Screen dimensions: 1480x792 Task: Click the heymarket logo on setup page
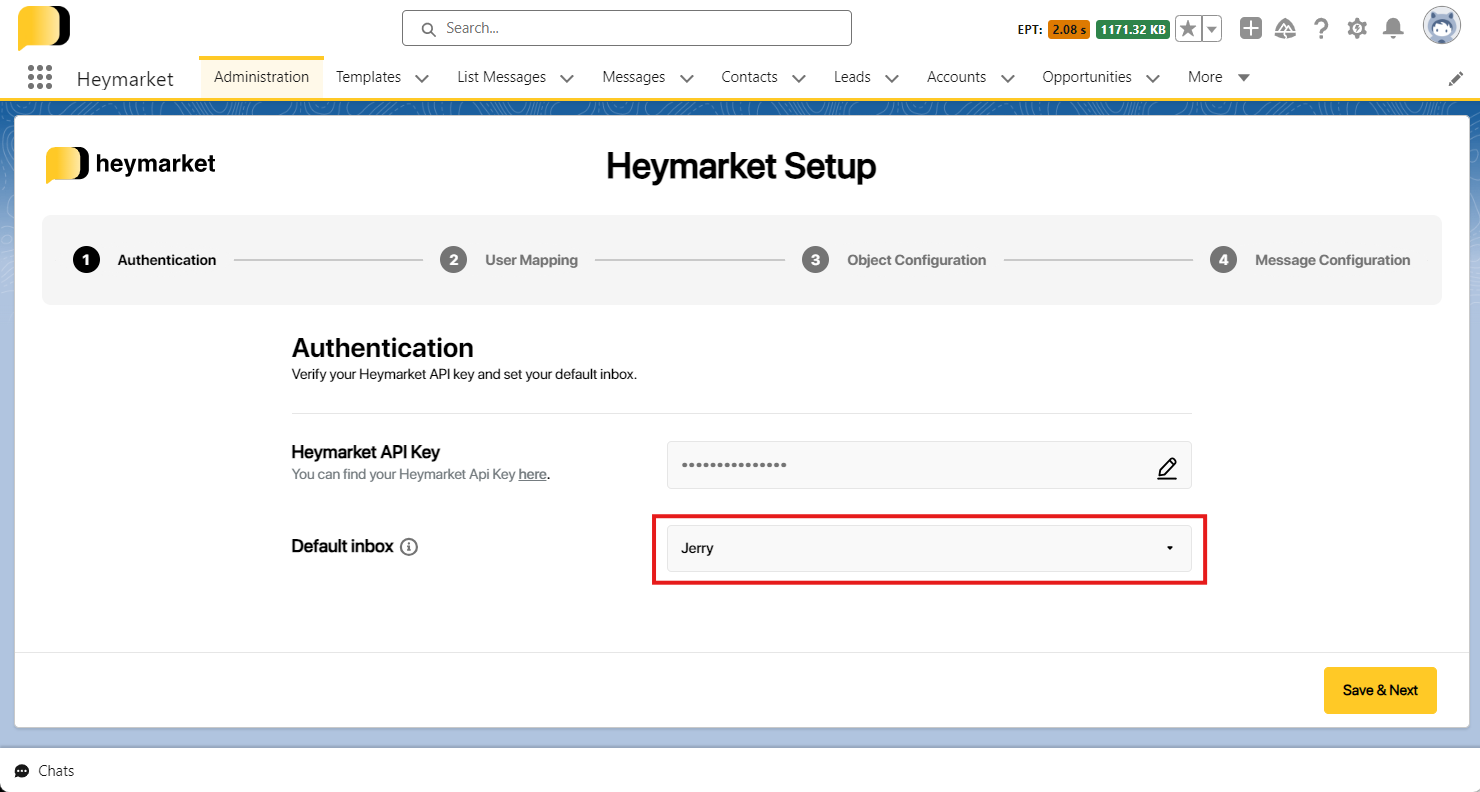click(x=131, y=164)
